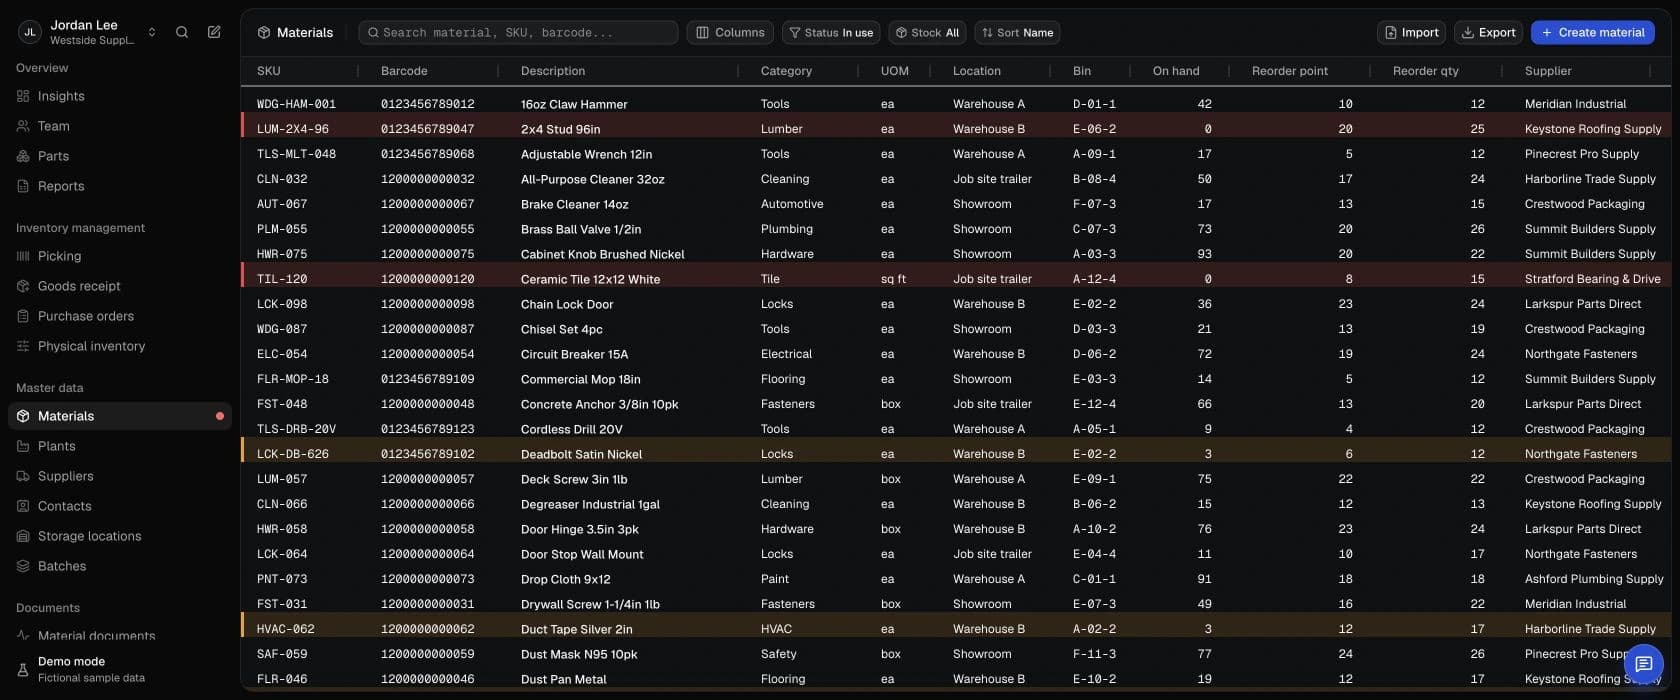
Task: Click Commercial Mop 18in description
Action: (580, 379)
